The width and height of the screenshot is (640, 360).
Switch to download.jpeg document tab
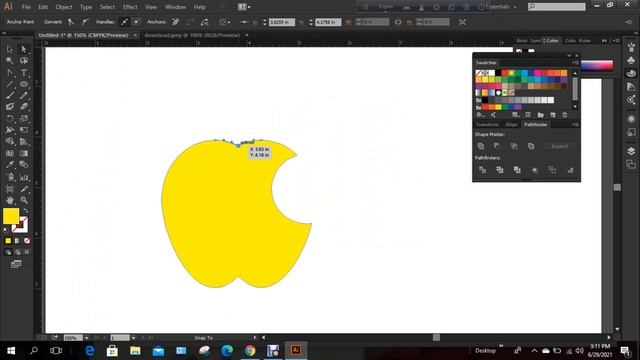tap(192, 35)
